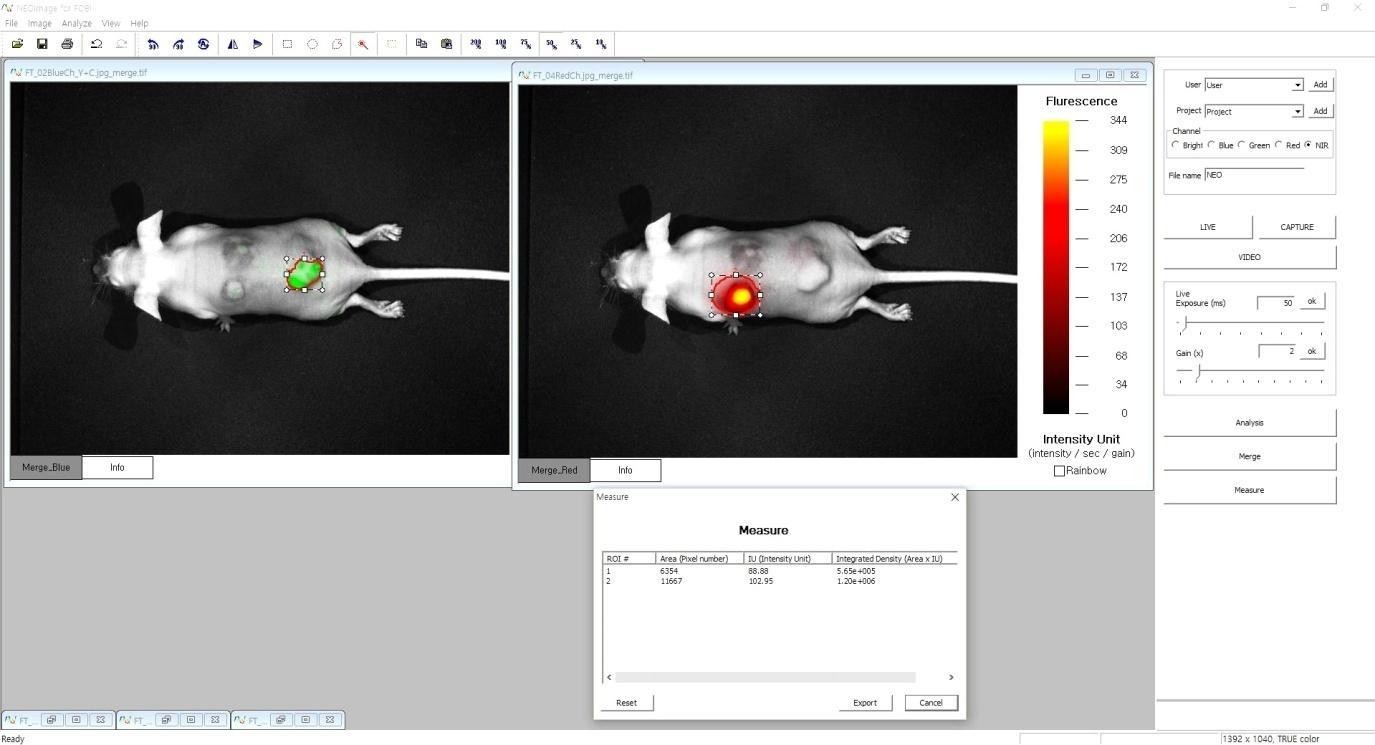Click the Paste icon in toolbar
This screenshot has height=745, width=1375.
[446, 44]
